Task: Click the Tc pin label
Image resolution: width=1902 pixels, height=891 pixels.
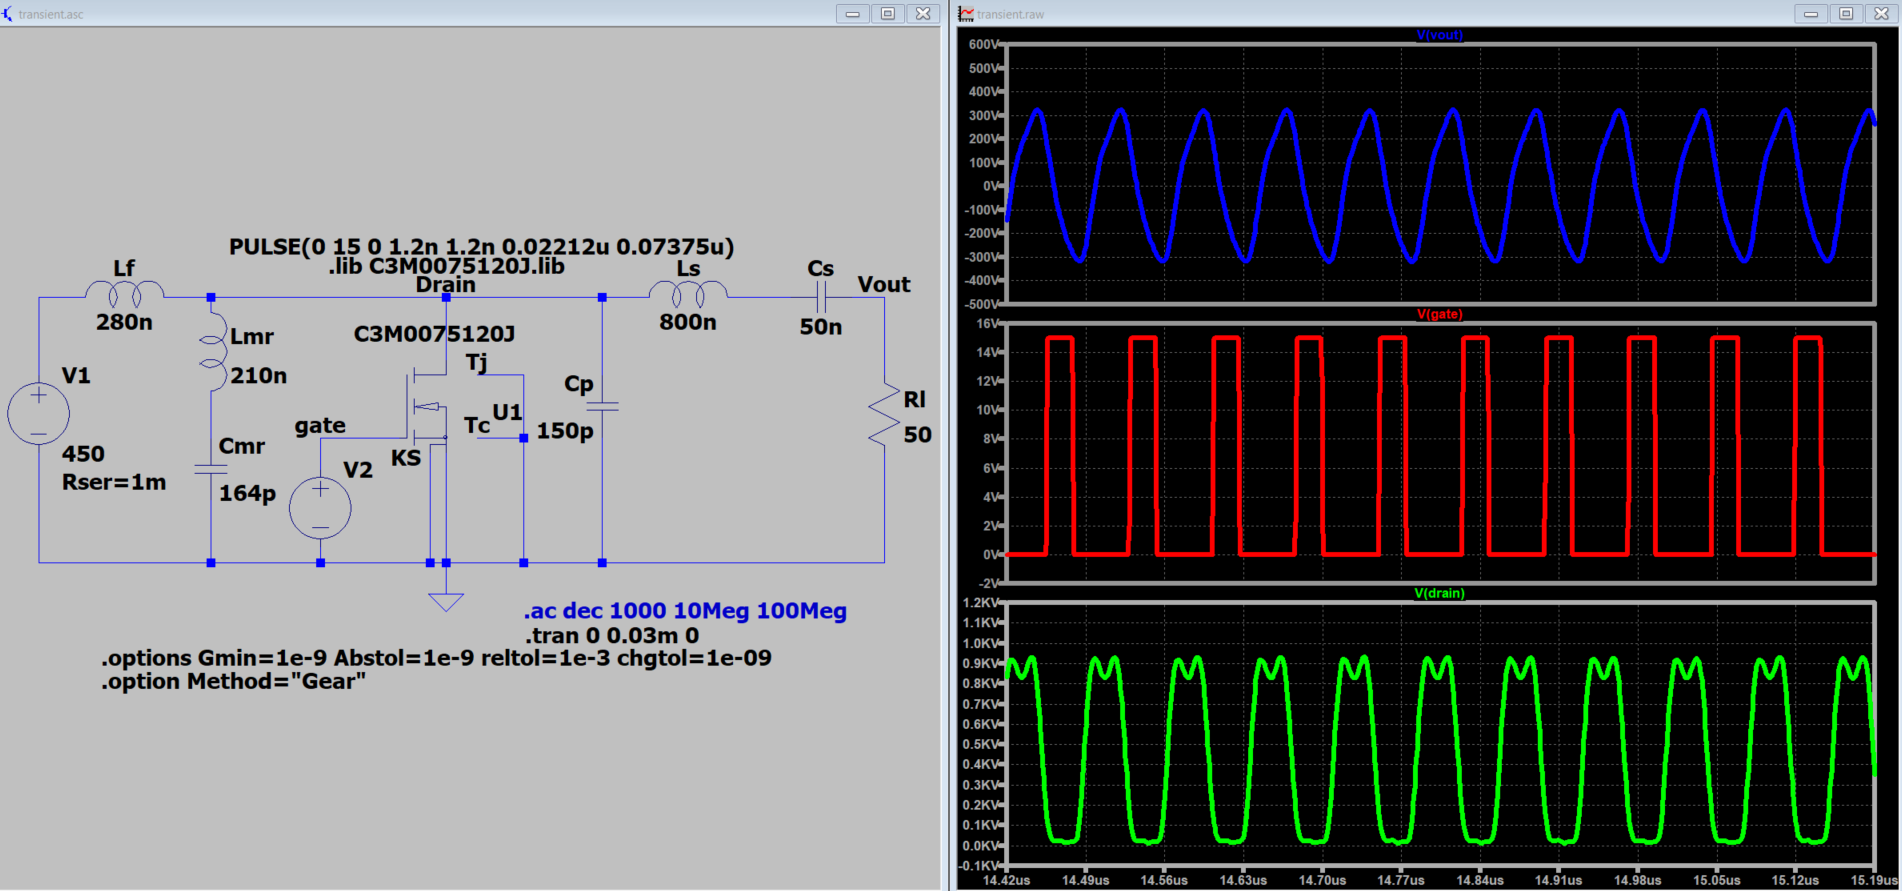Action: click(477, 425)
